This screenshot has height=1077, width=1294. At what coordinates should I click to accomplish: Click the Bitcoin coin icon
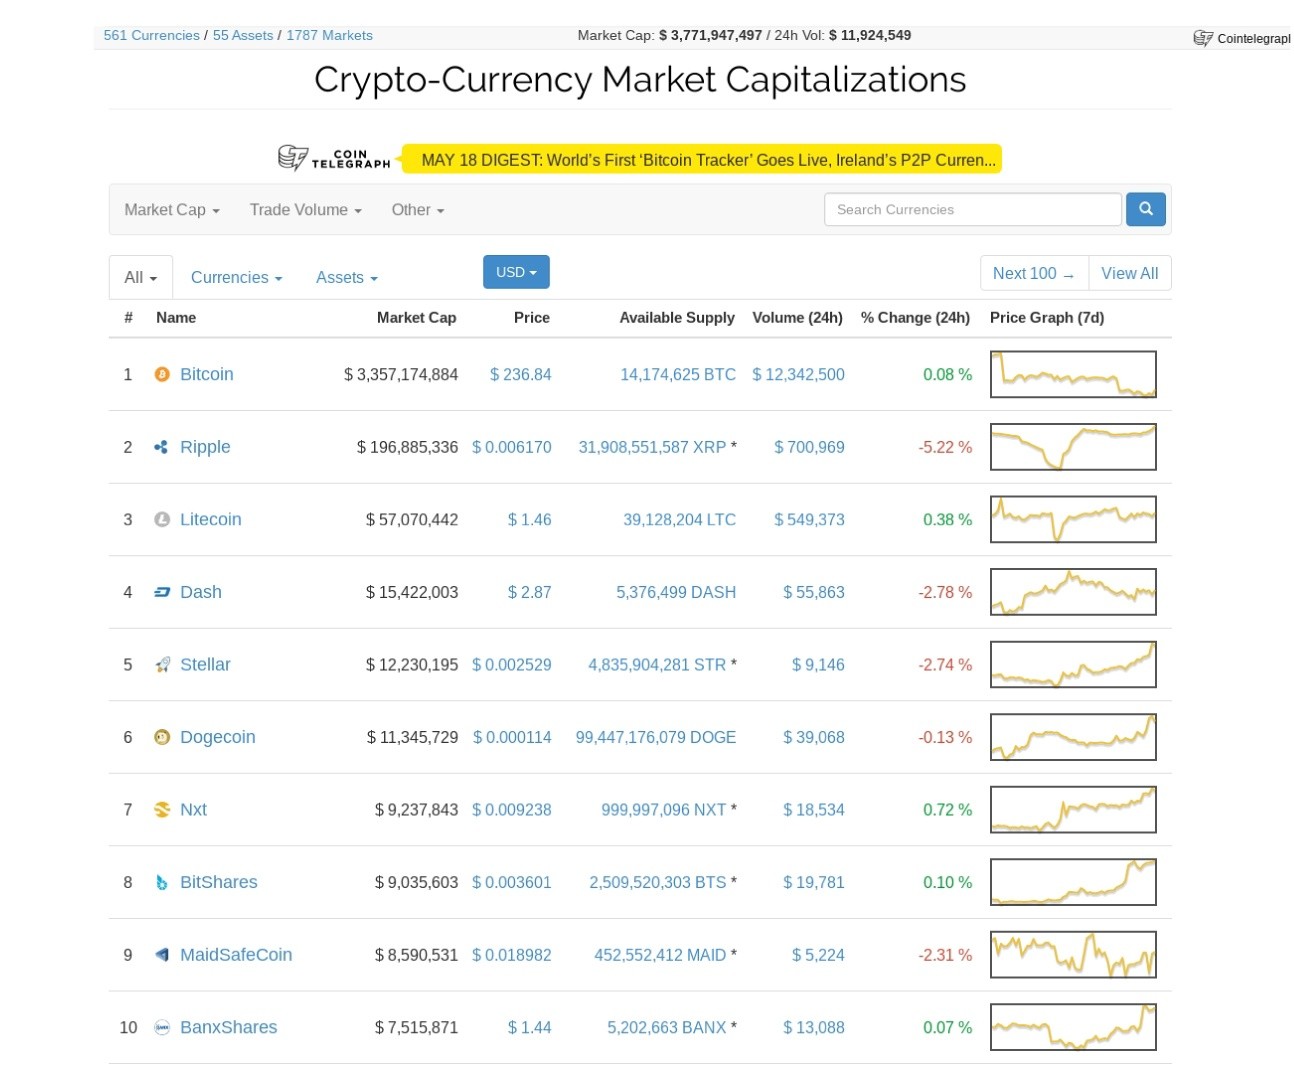click(x=162, y=374)
